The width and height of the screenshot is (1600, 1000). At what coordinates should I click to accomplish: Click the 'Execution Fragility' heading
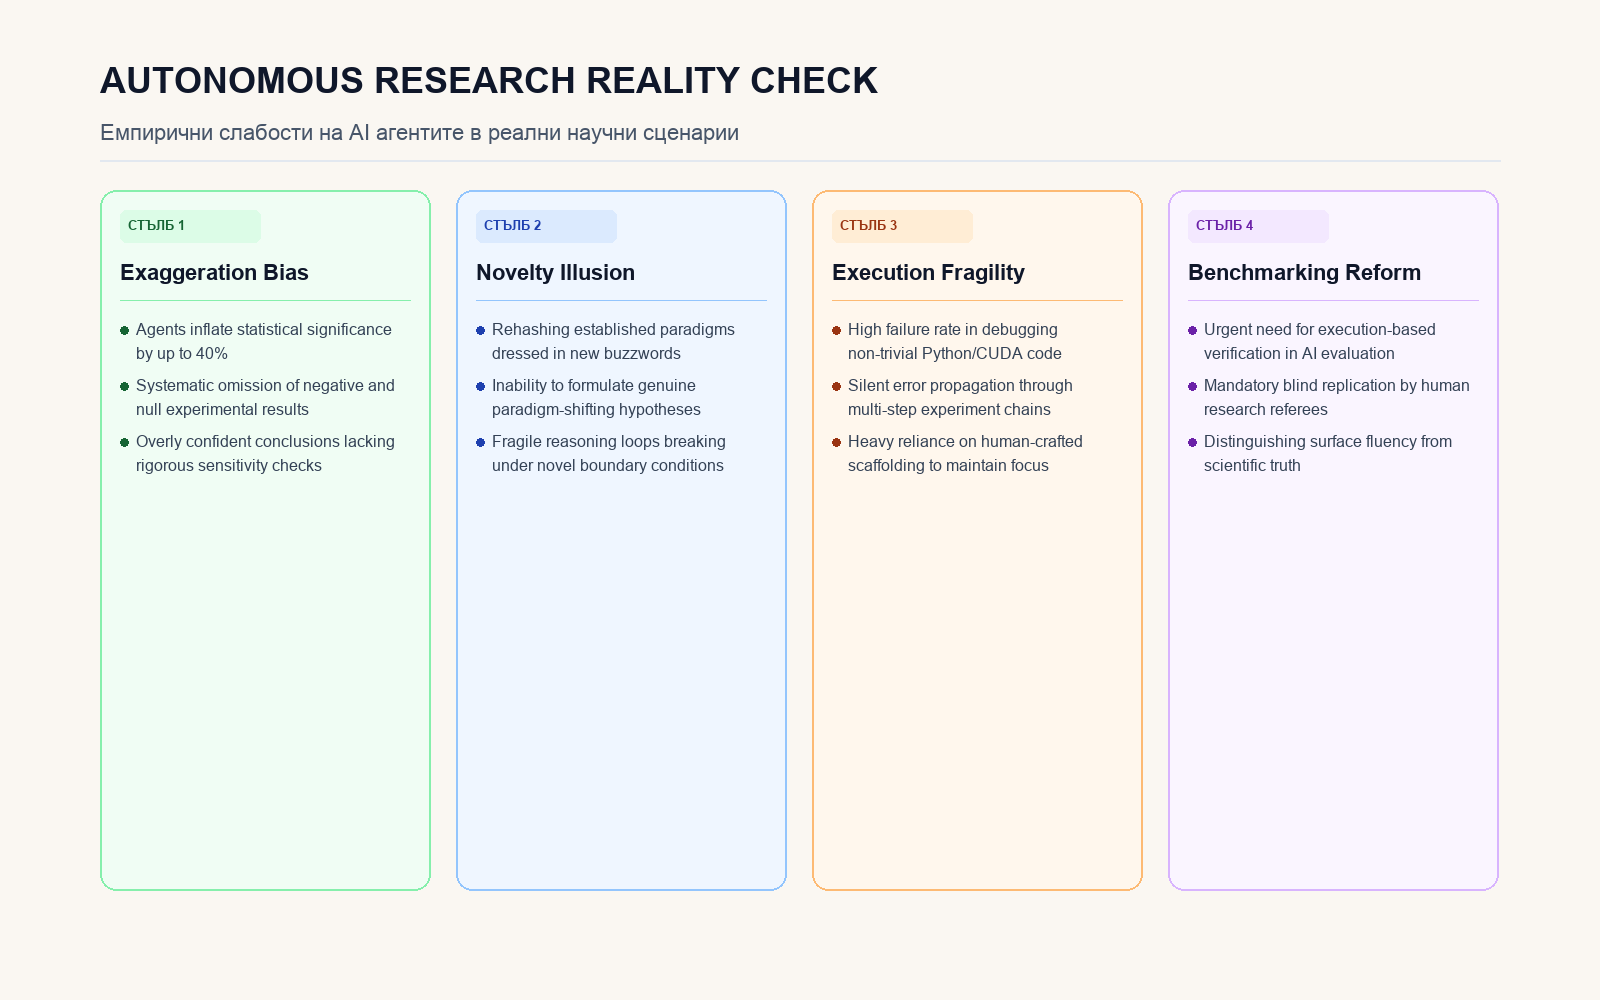928,273
